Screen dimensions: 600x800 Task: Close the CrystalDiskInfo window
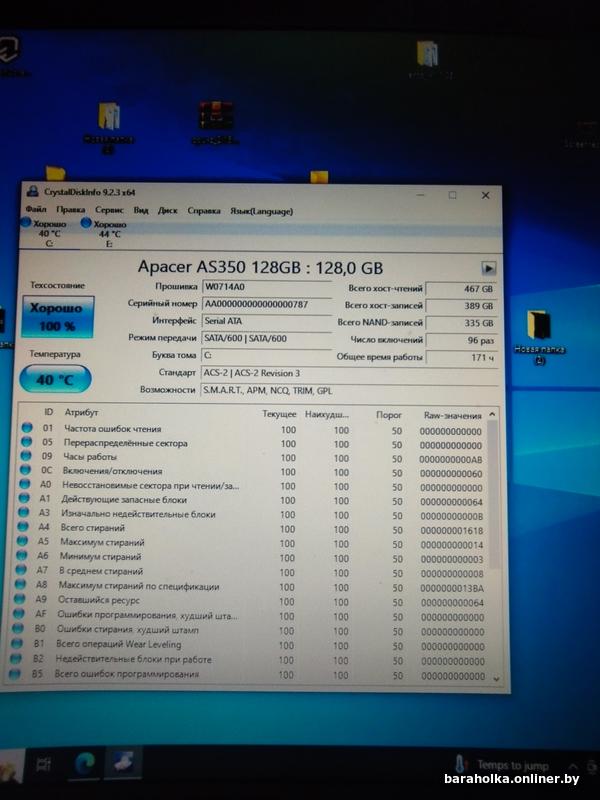point(485,195)
